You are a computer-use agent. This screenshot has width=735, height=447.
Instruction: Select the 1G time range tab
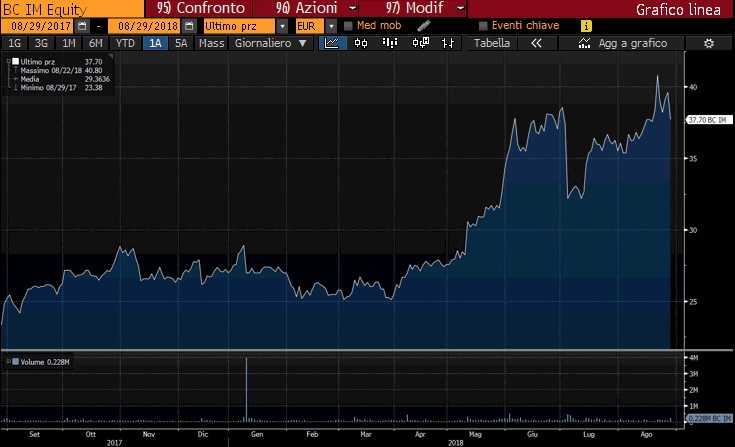pyautogui.click(x=15, y=43)
